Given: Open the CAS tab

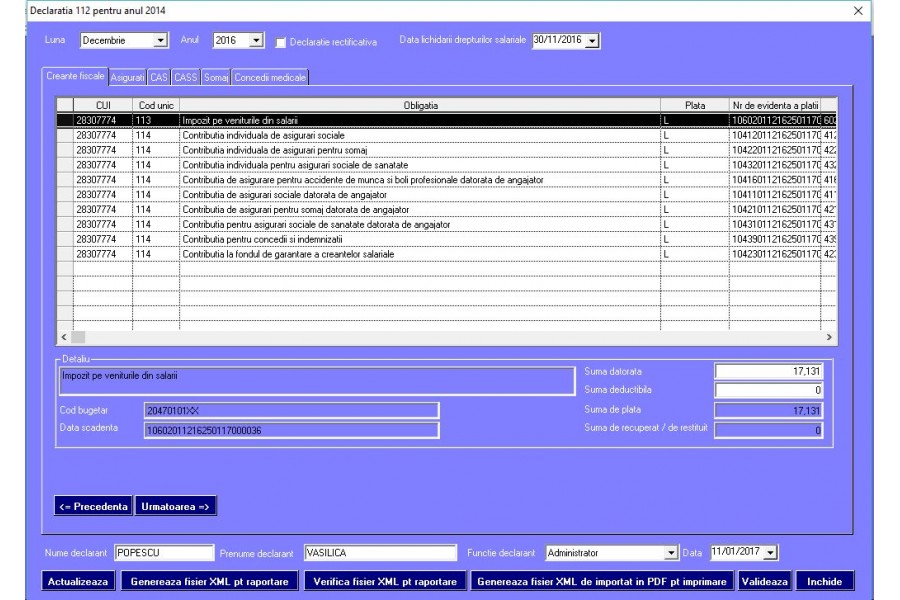Looking at the screenshot, I should click(159, 78).
